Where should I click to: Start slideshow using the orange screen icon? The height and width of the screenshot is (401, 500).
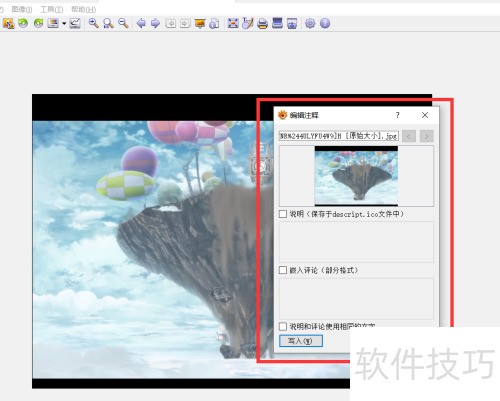point(200,23)
